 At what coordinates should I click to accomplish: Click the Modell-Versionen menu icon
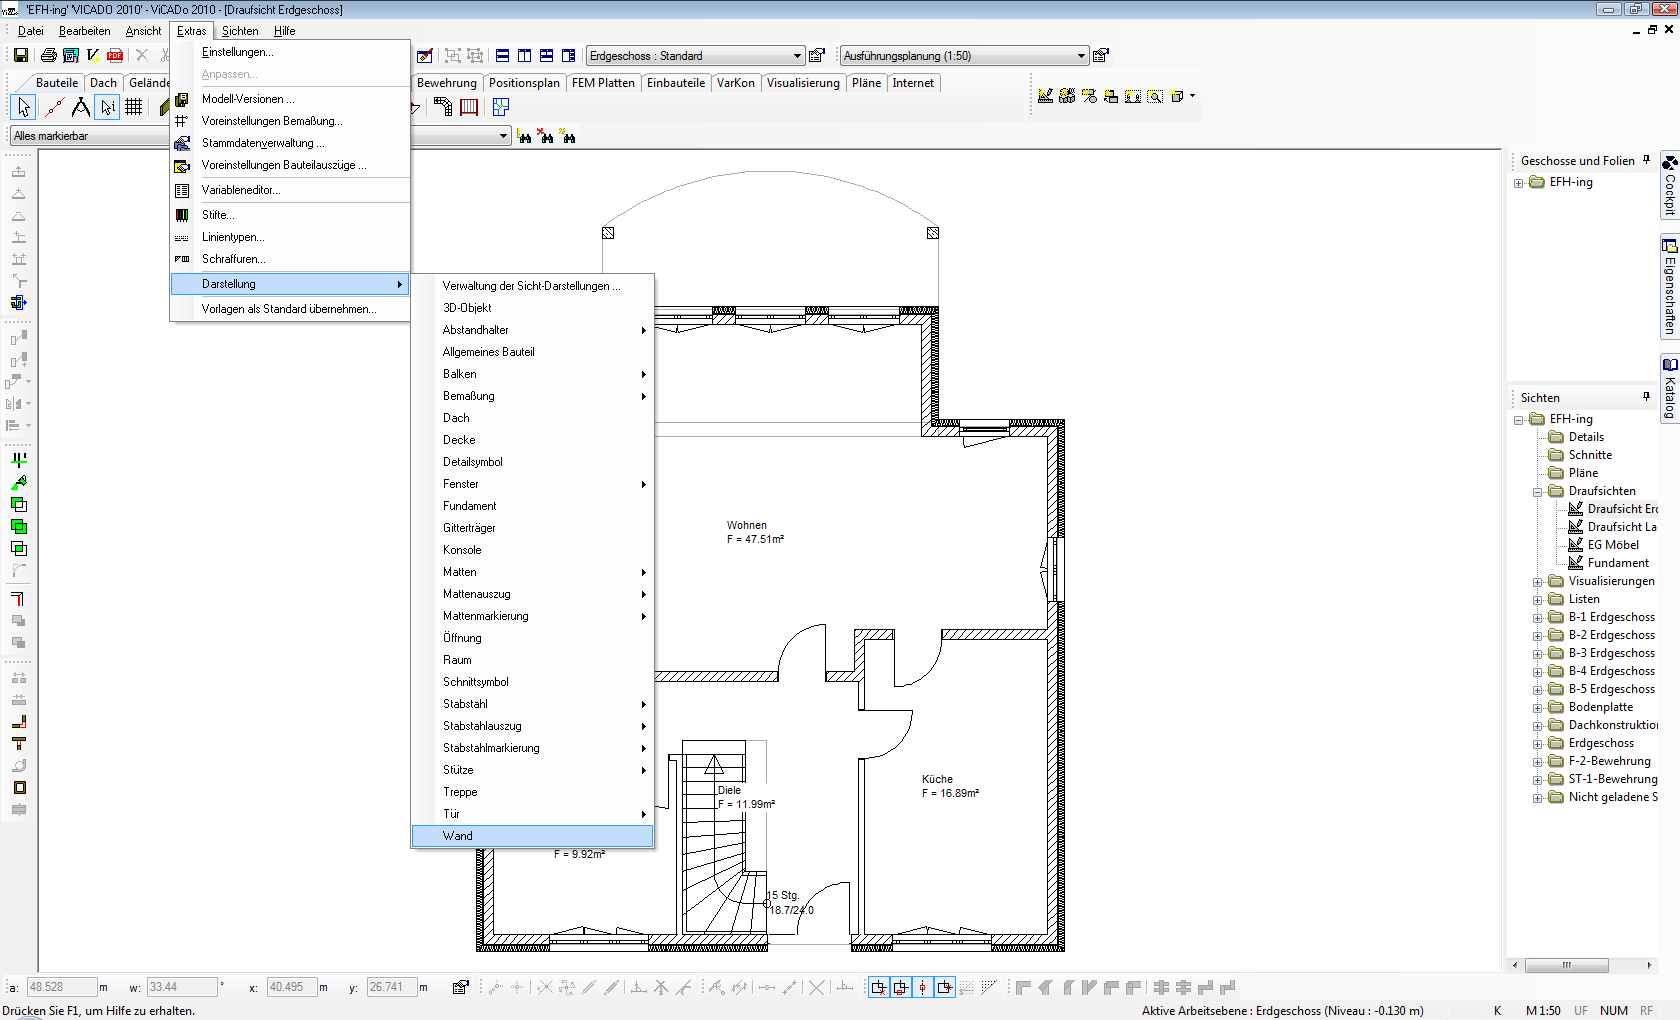[x=182, y=99]
